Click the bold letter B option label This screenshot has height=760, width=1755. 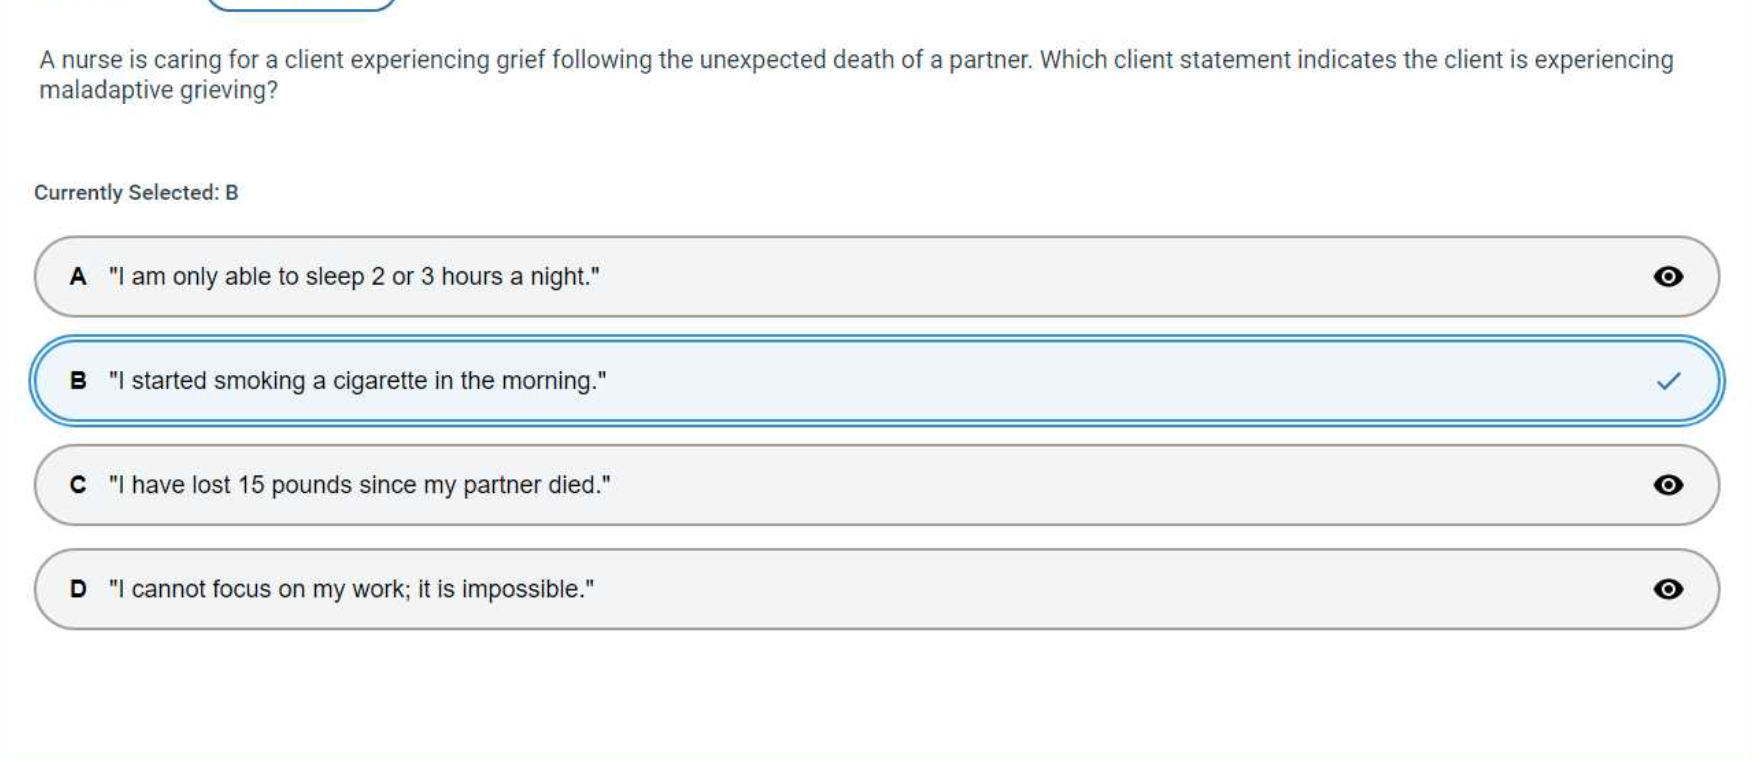click(x=78, y=381)
